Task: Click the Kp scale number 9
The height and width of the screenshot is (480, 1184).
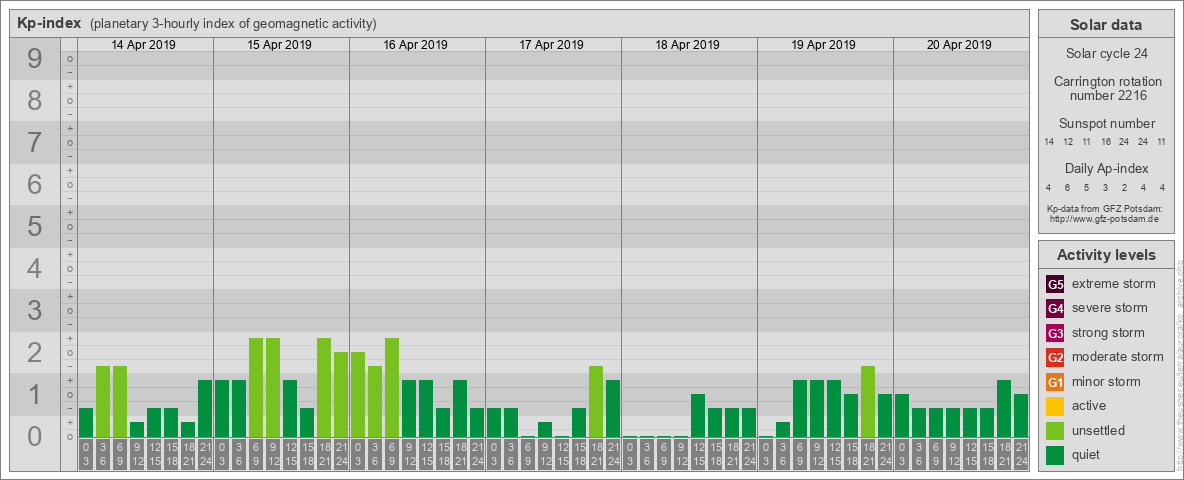Action: coord(34,59)
